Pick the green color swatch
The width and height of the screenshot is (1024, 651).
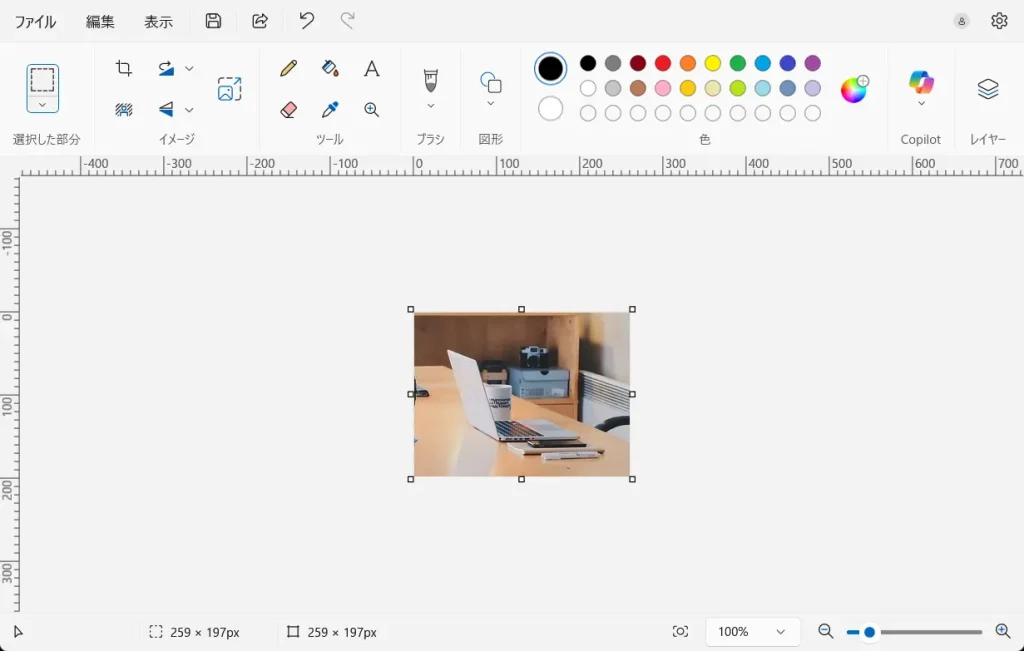(x=738, y=63)
